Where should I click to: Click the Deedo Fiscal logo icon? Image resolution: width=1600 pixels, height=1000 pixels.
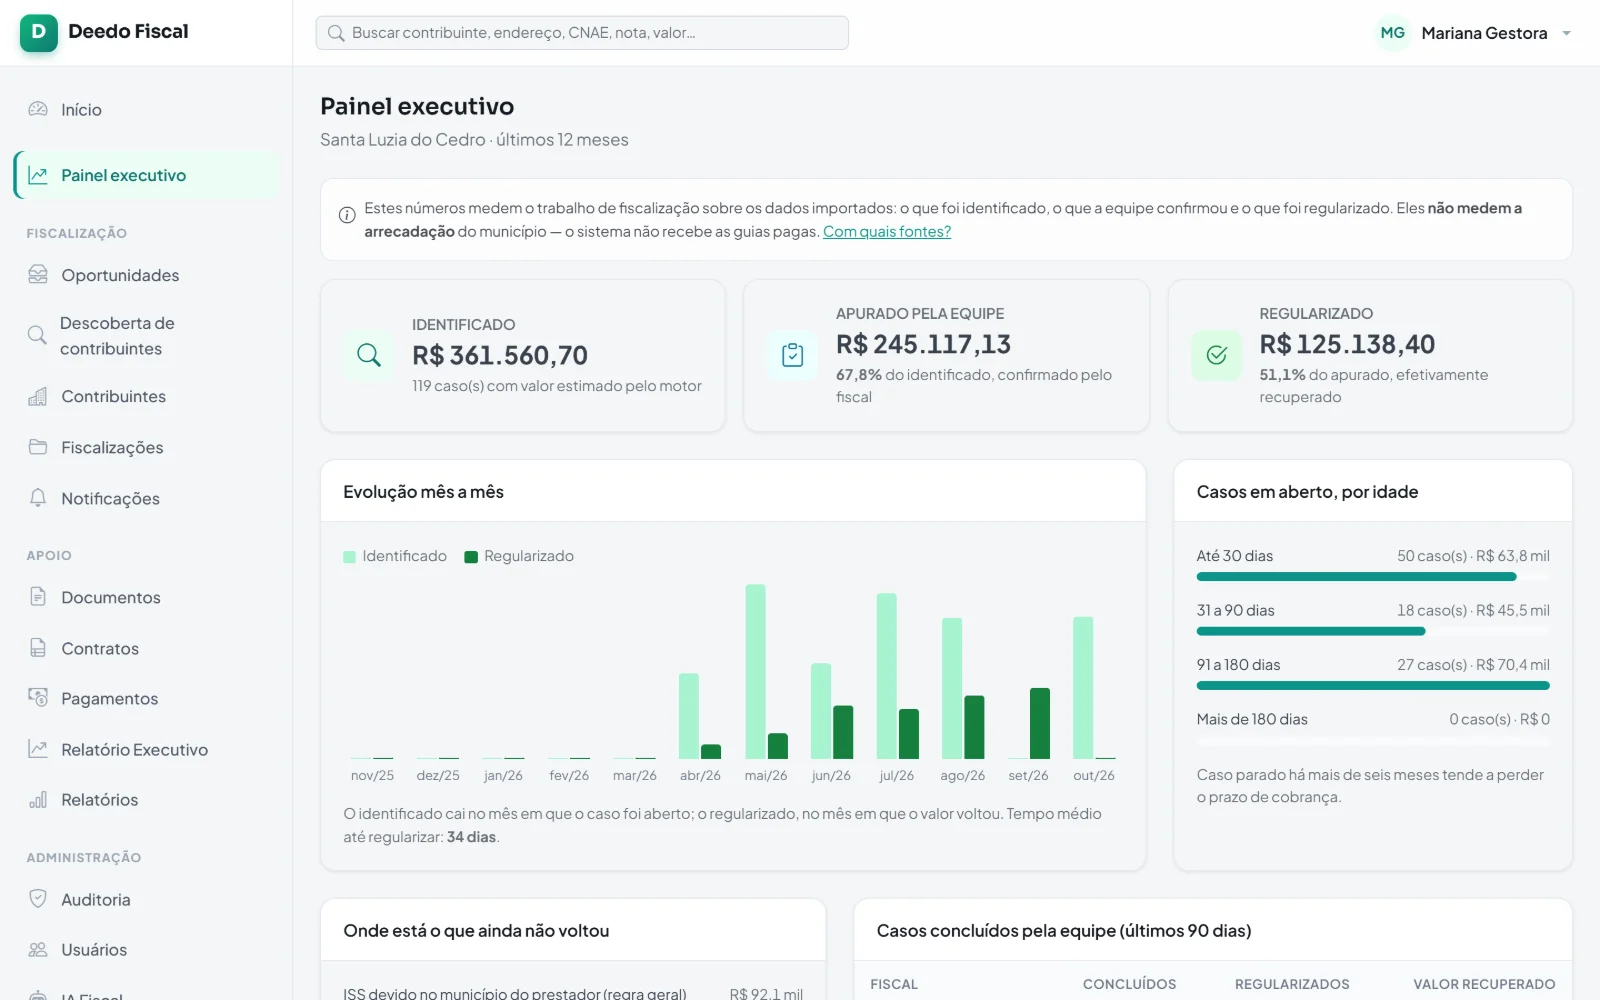(x=39, y=32)
